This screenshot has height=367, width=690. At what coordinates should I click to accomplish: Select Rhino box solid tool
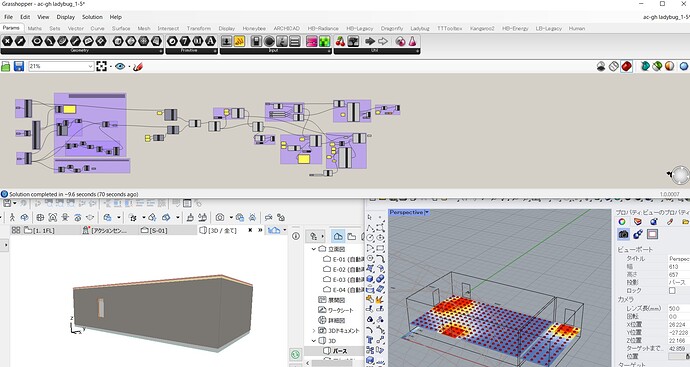(x=370, y=279)
